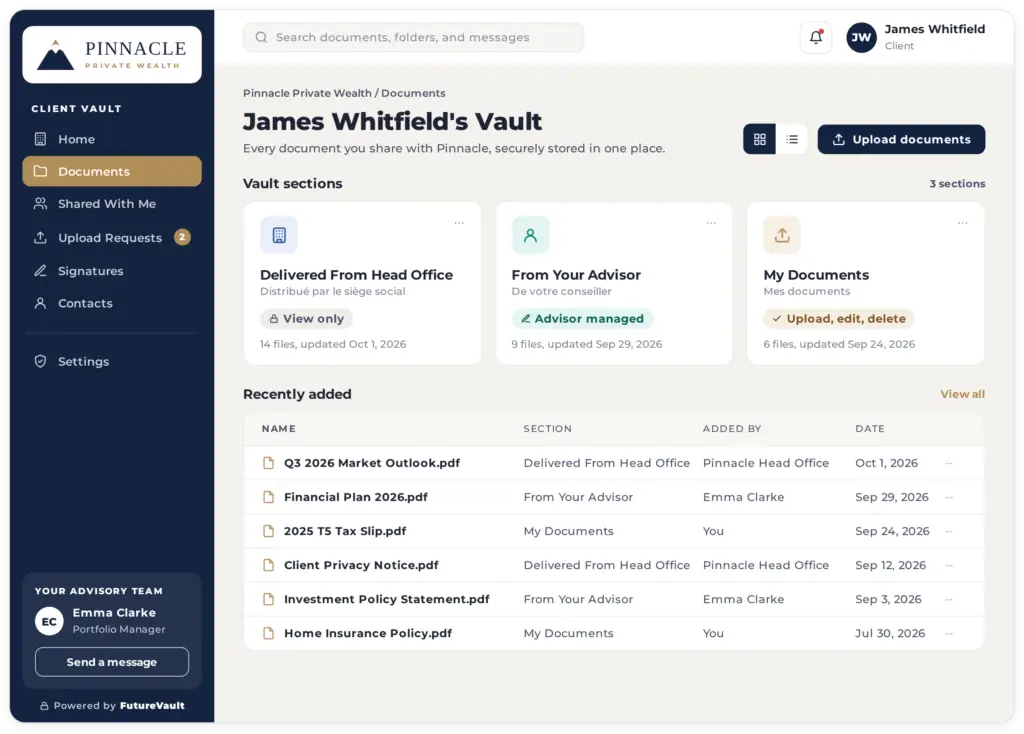Click the From Your Advisor person icon
Screen dimensions: 1024x734
[530, 235]
